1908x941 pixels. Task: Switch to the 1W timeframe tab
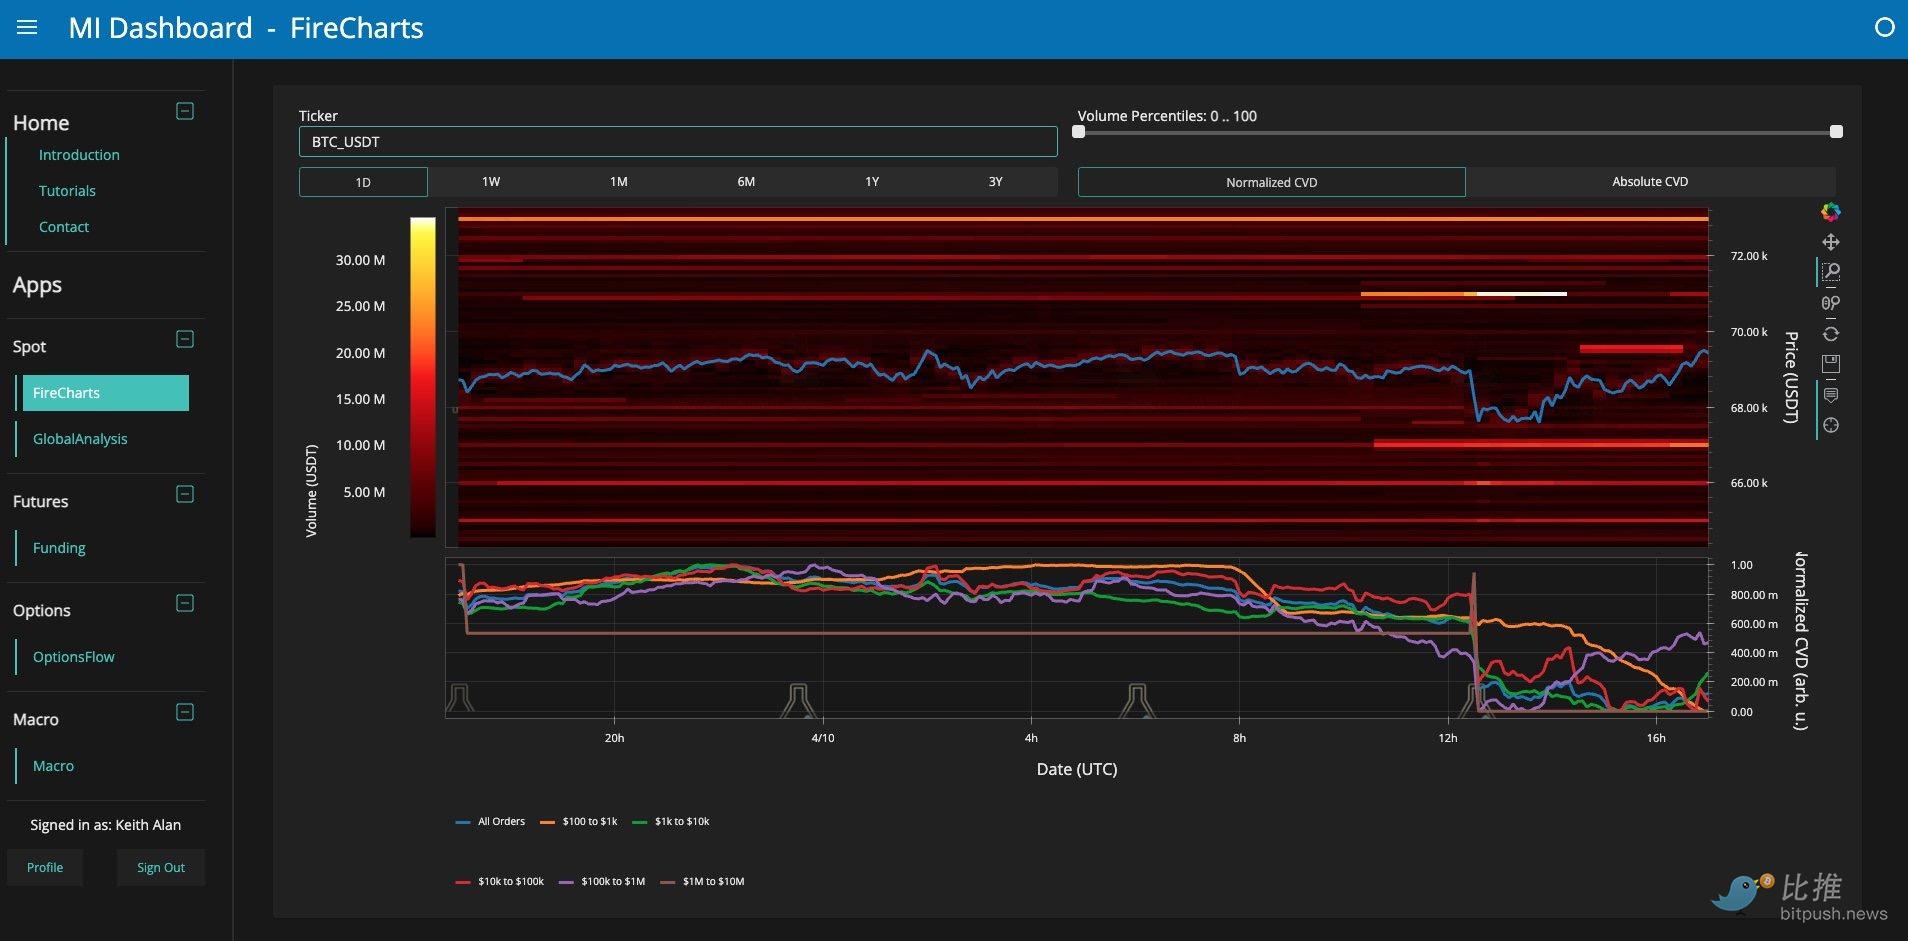pos(491,182)
